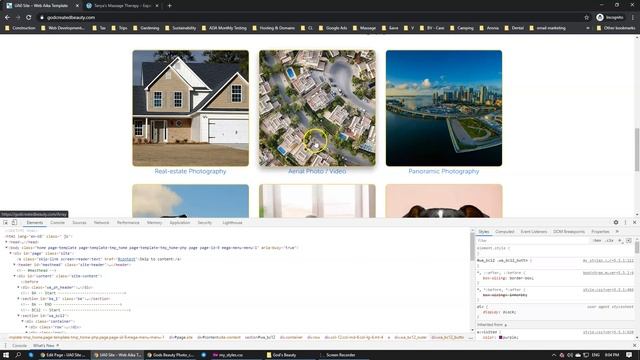
Task: Expand the head element node
Action: coord(6,242)
